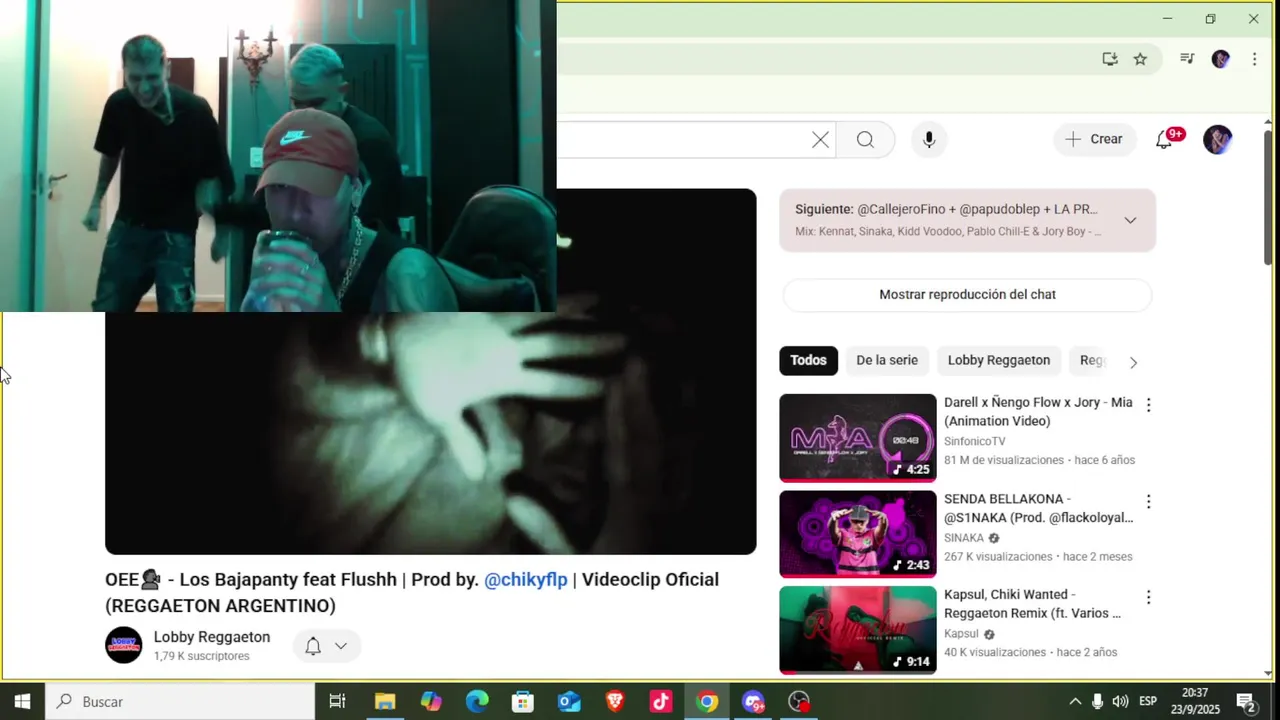Click the install app icon in address bar
Viewport: 1280px width, 720px height.
click(x=1109, y=59)
